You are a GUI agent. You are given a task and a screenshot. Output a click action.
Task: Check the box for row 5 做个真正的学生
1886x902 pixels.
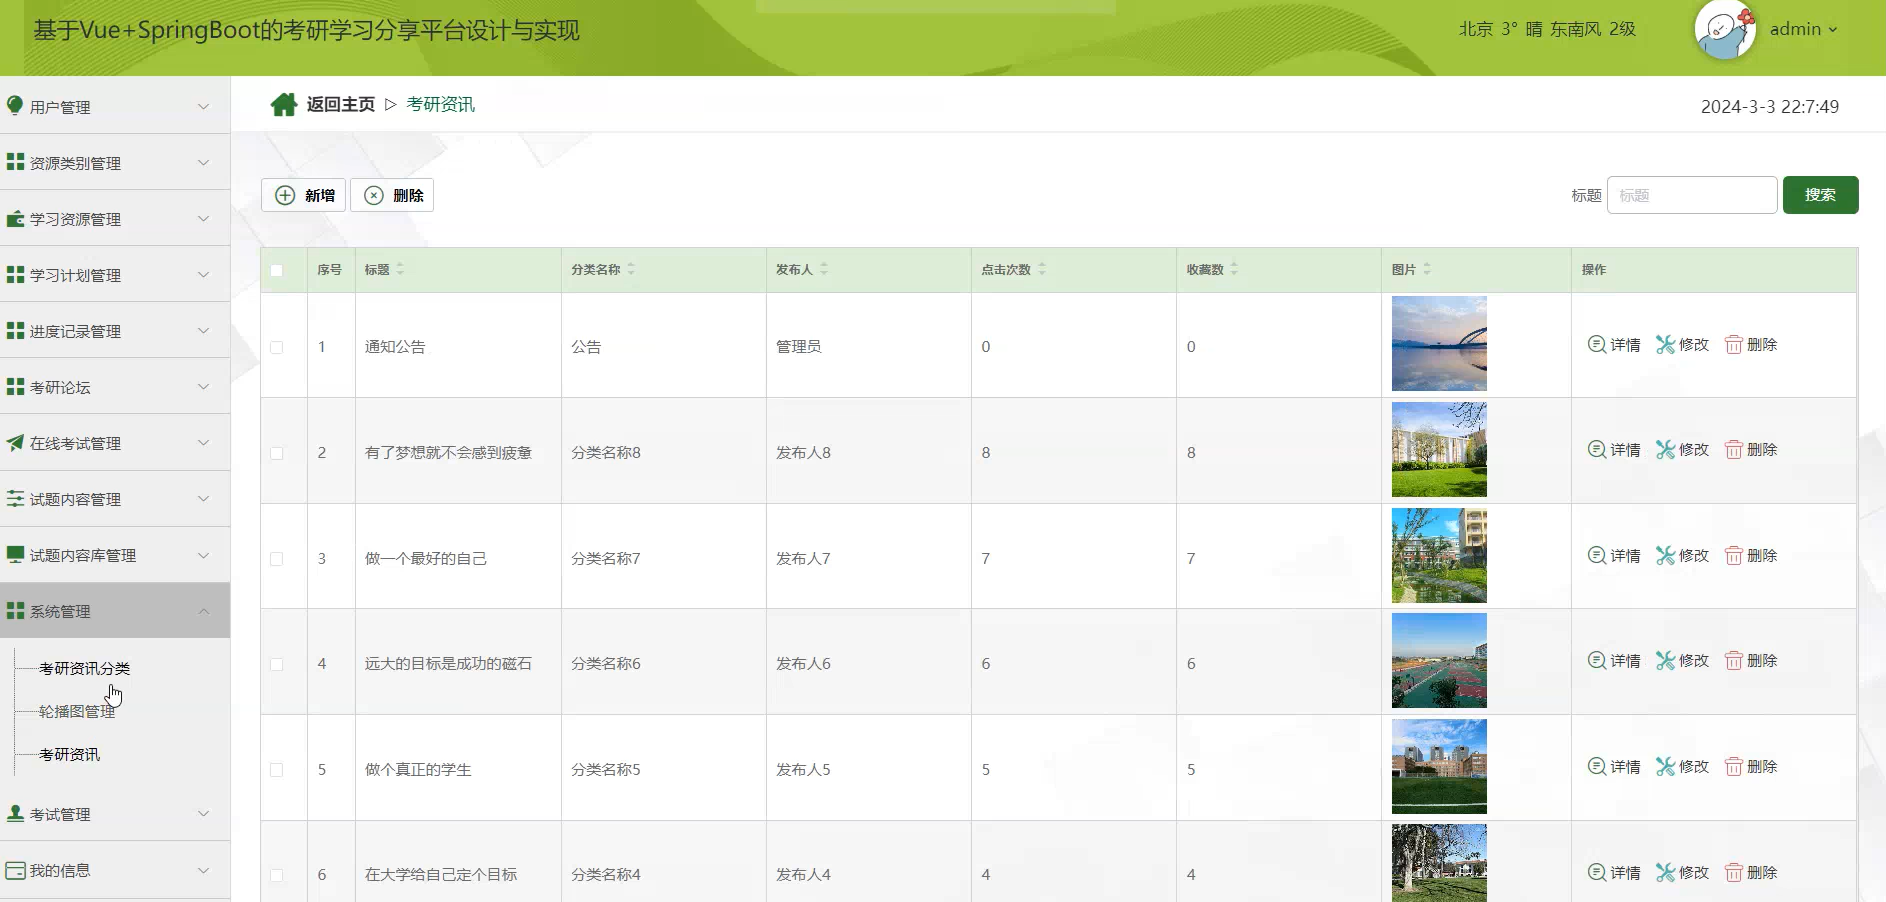[x=277, y=770]
